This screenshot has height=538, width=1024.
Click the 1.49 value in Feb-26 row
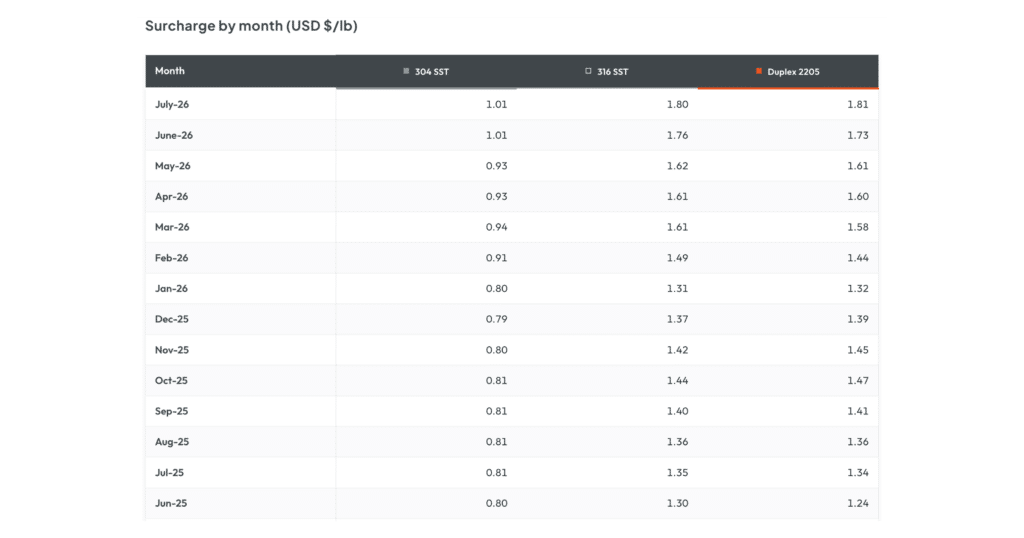point(677,258)
